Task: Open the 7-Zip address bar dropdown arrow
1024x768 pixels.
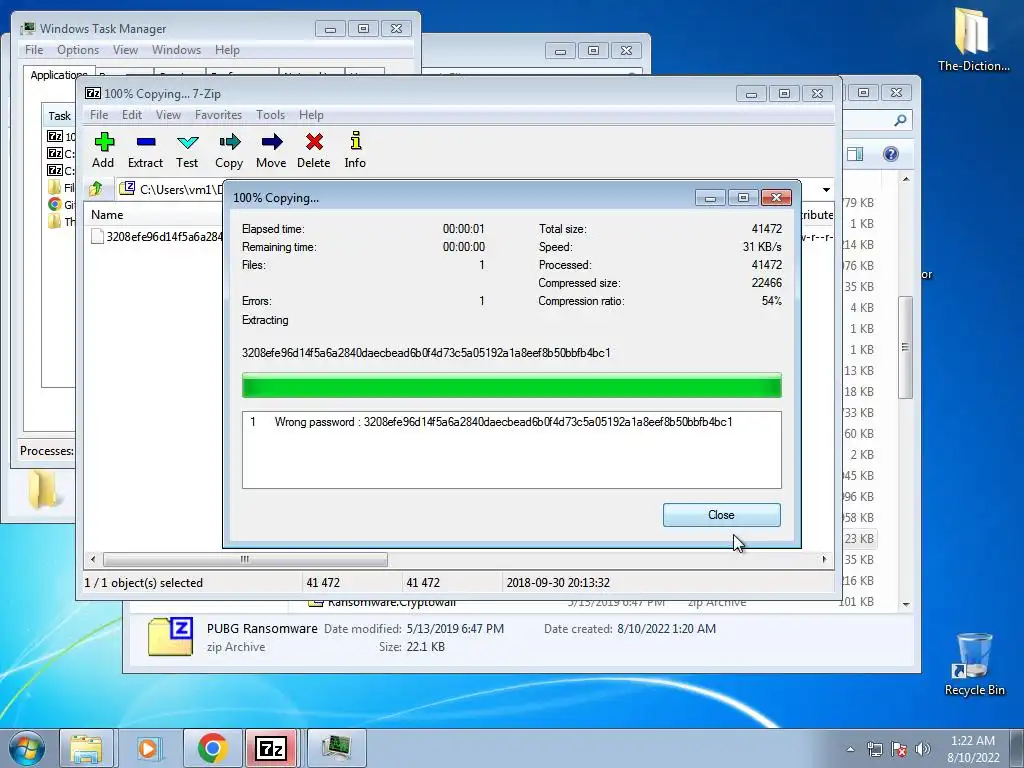Action: 826,189
